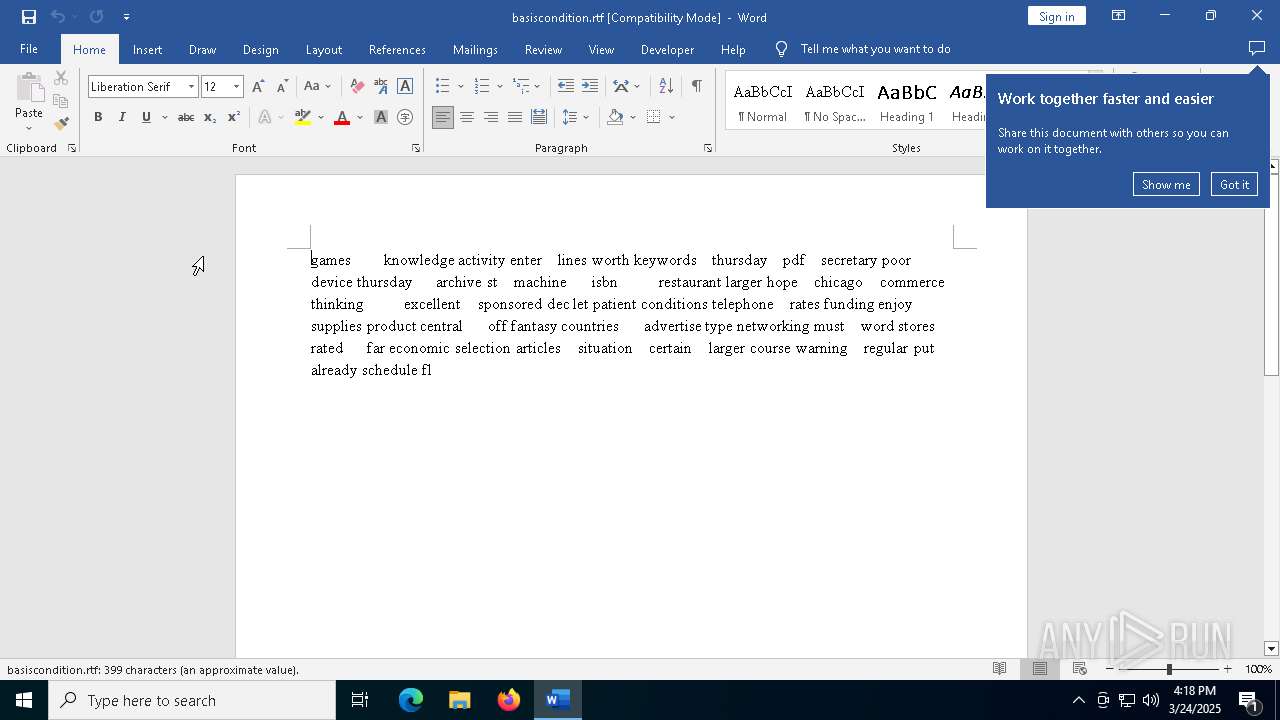This screenshot has height=720, width=1280.
Task: Open Comments pane icon
Action: (1257, 49)
